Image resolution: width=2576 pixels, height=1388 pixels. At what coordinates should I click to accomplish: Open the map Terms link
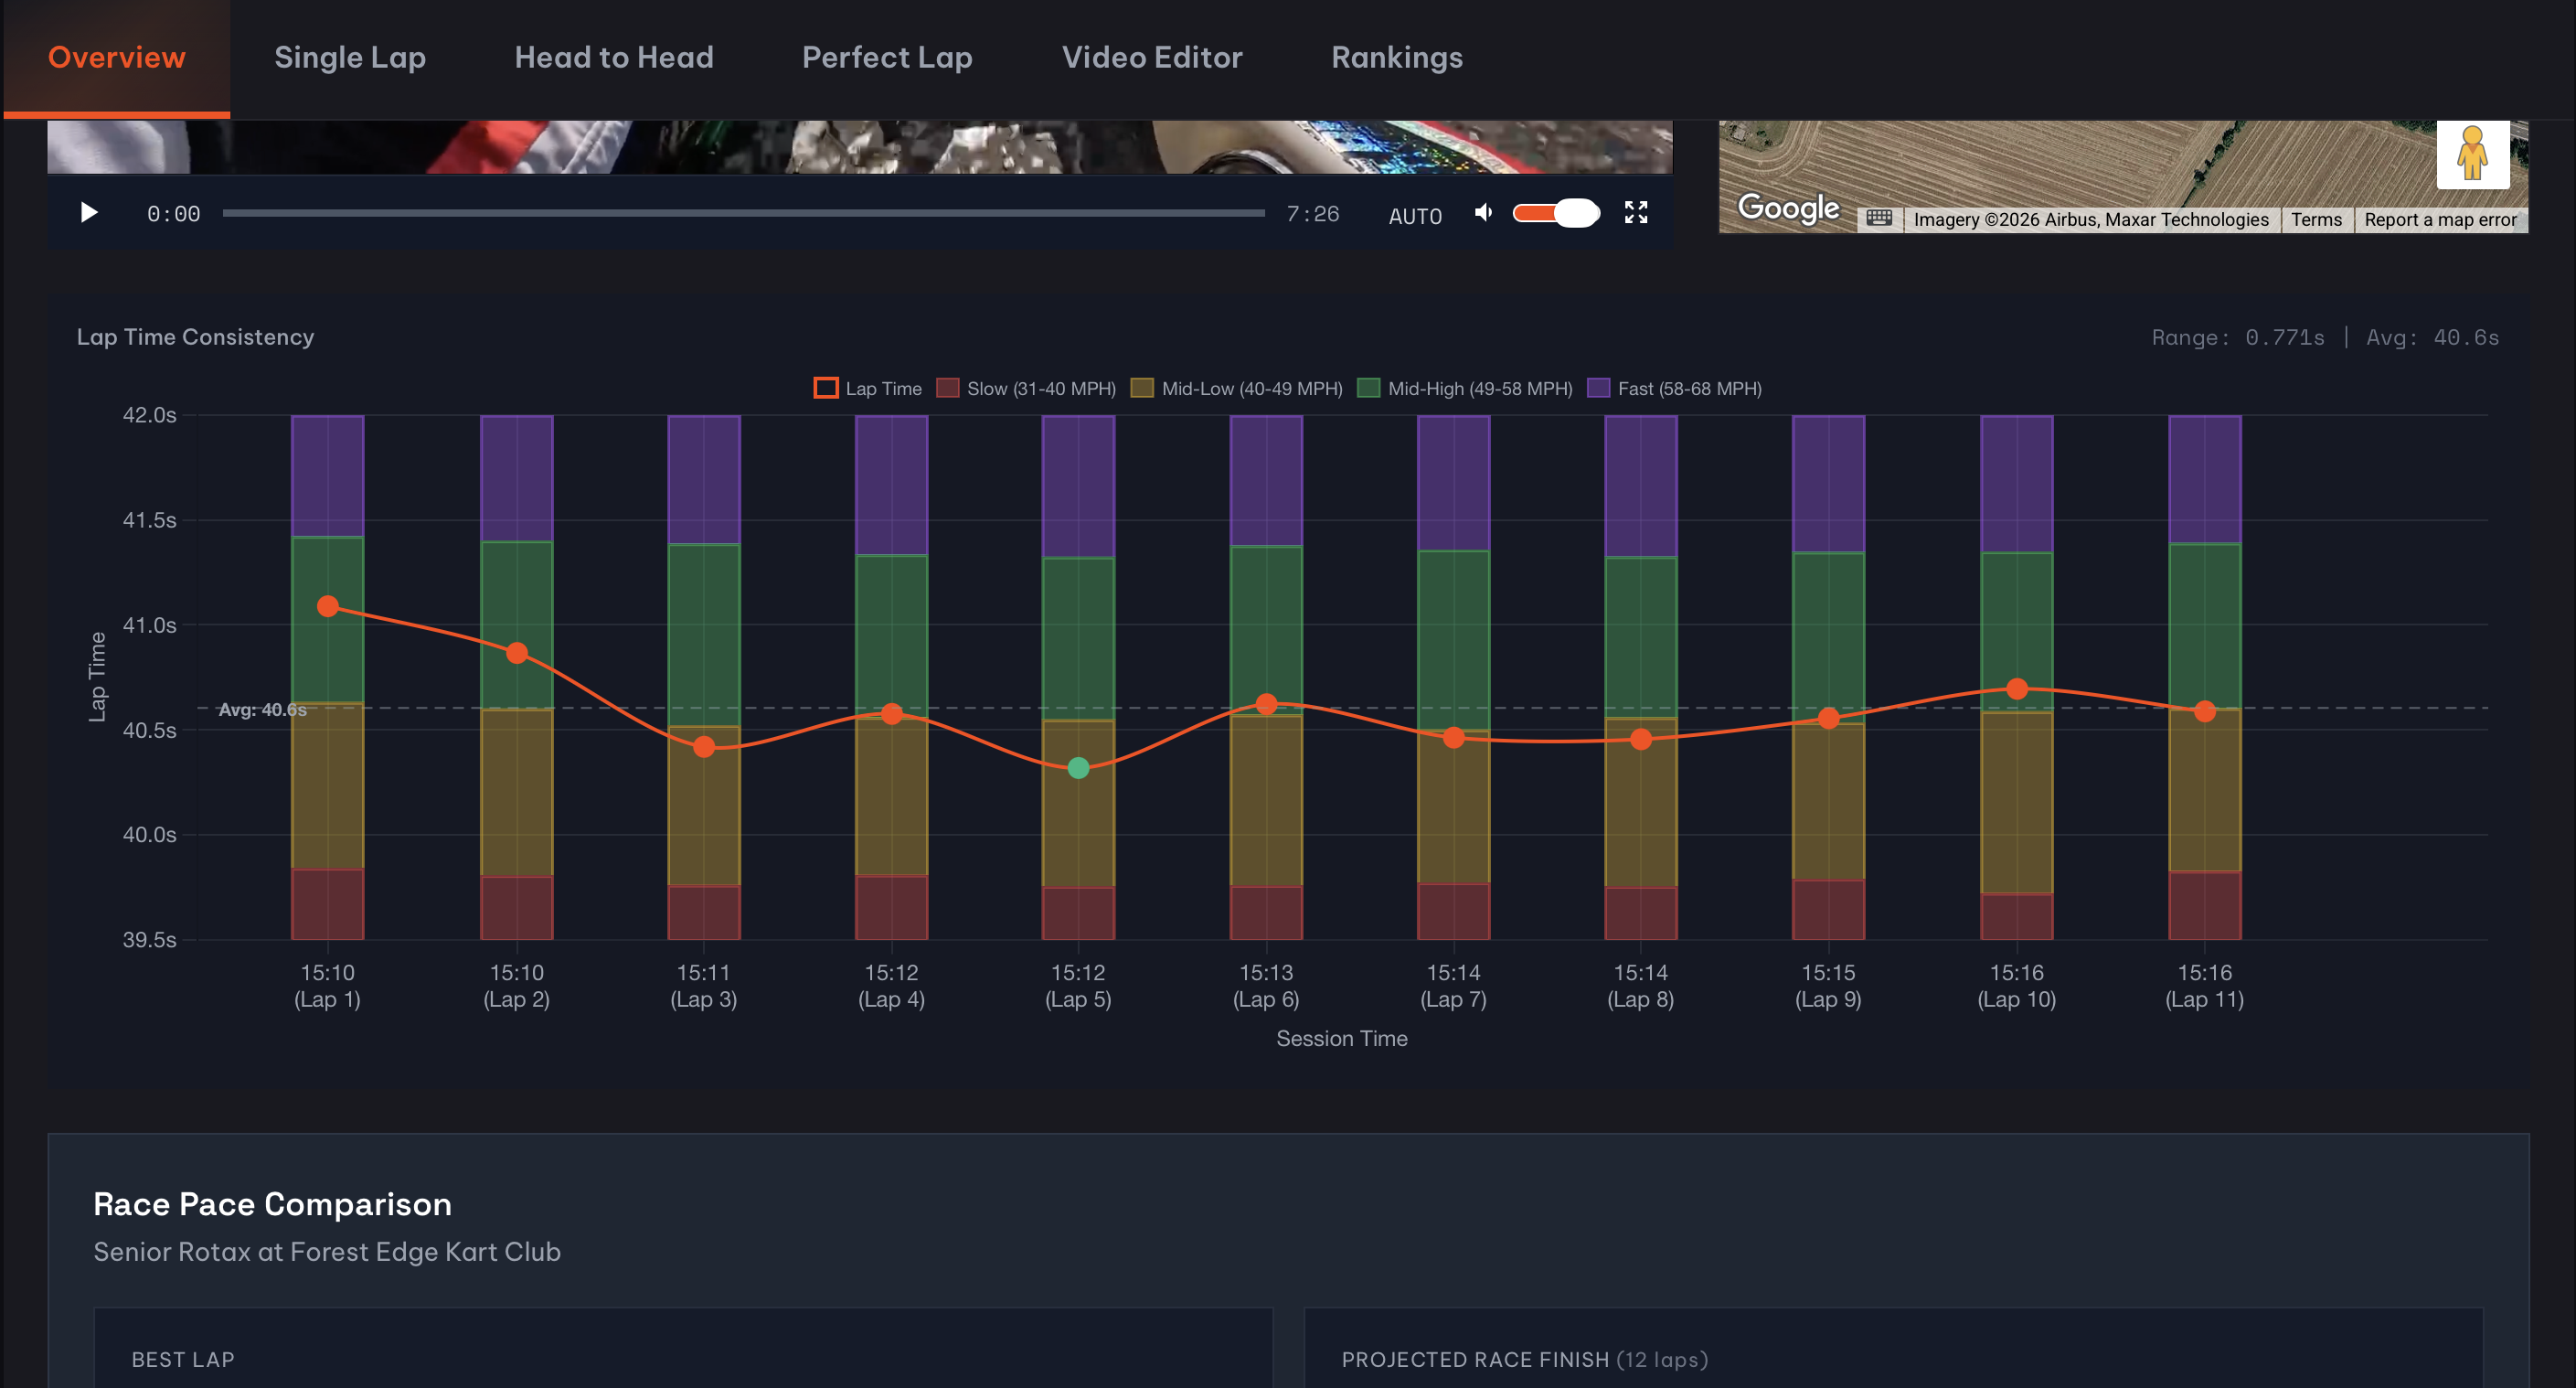(2317, 220)
